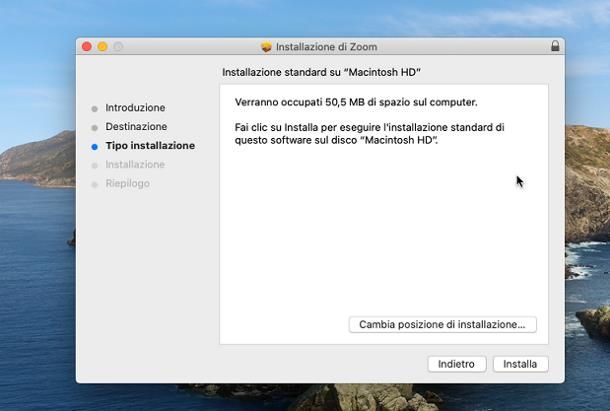The width and height of the screenshot is (610, 411).
Task: Select the dimmed Installazione step
Action: 135,164
